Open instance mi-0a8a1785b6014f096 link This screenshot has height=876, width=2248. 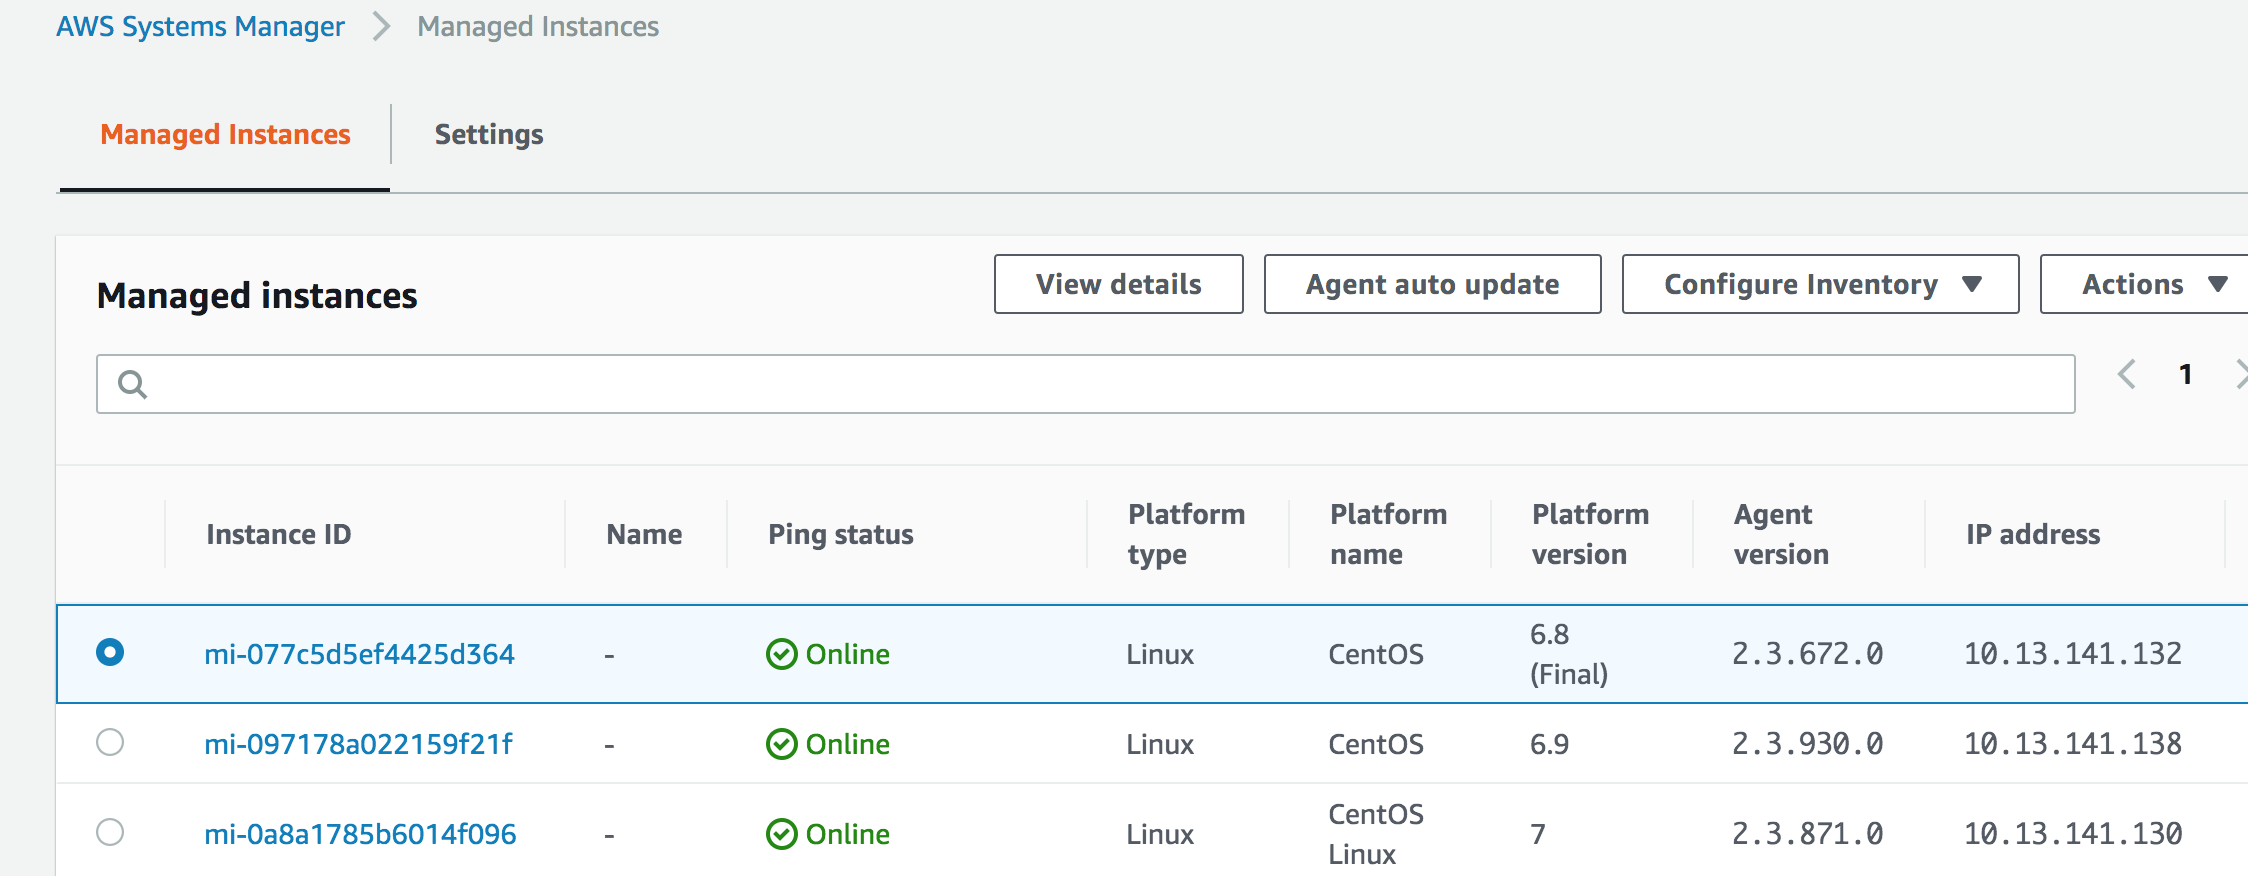coord(360,834)
